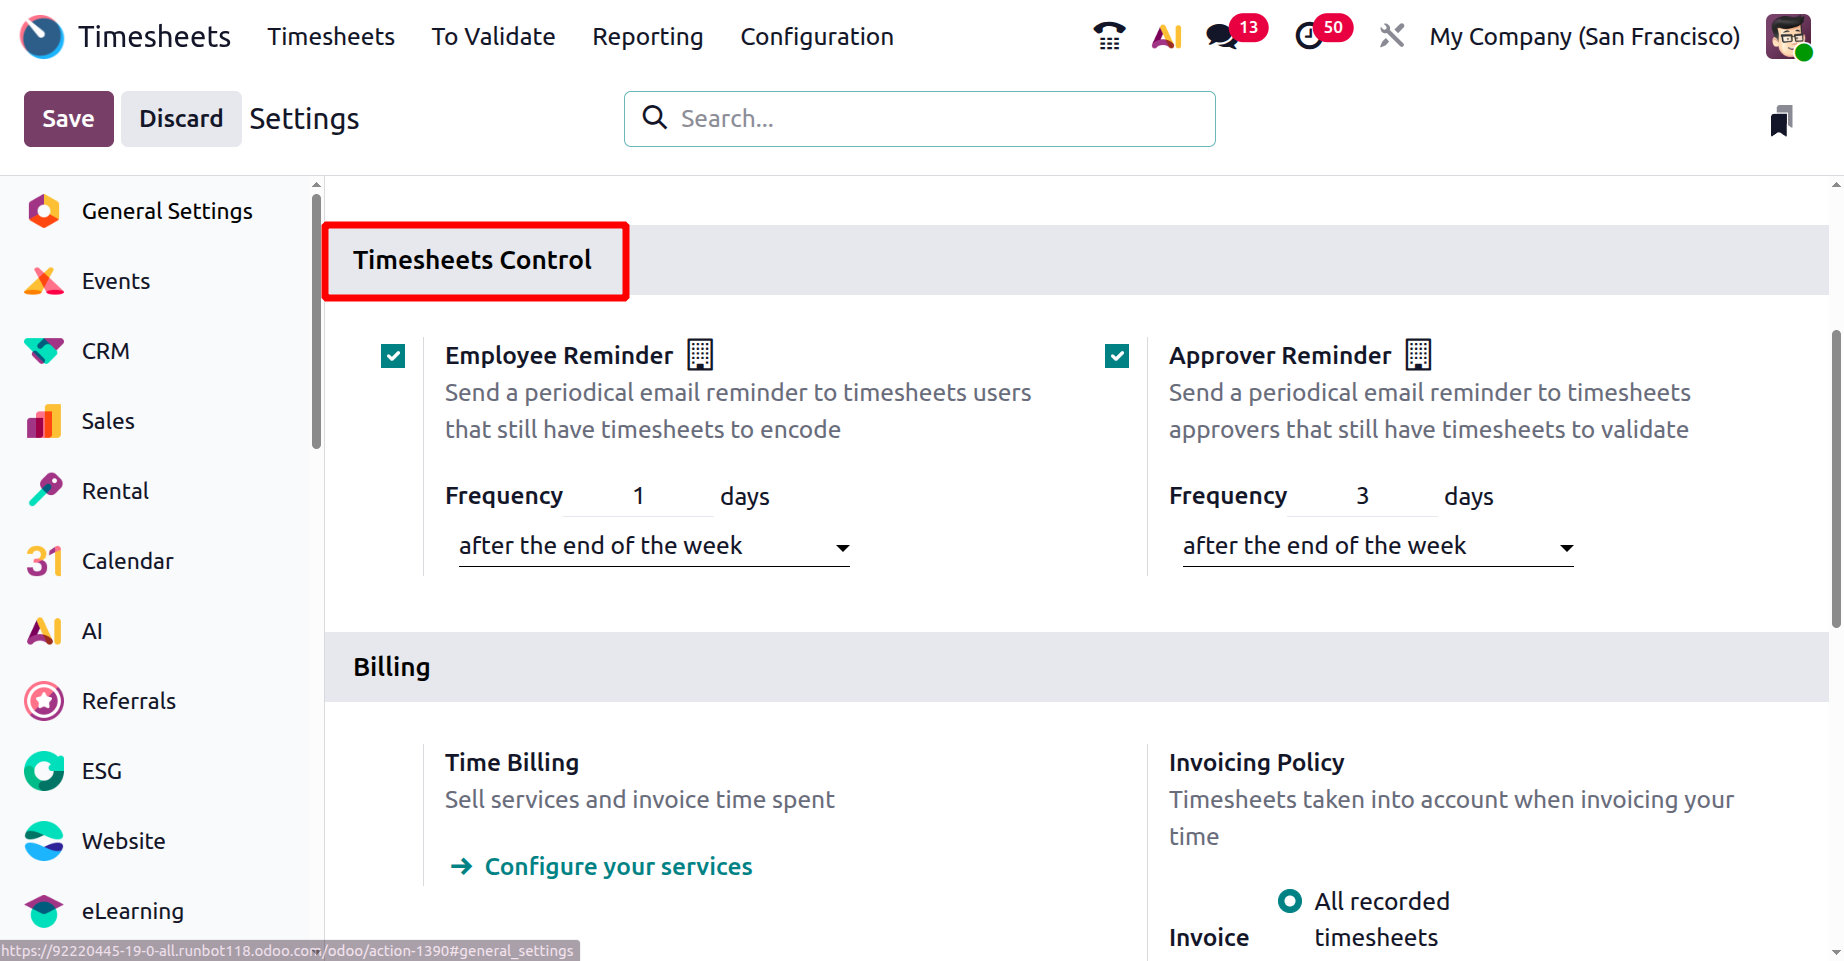
Task: Open the activities clock icon
Action: coord(1309,37)
